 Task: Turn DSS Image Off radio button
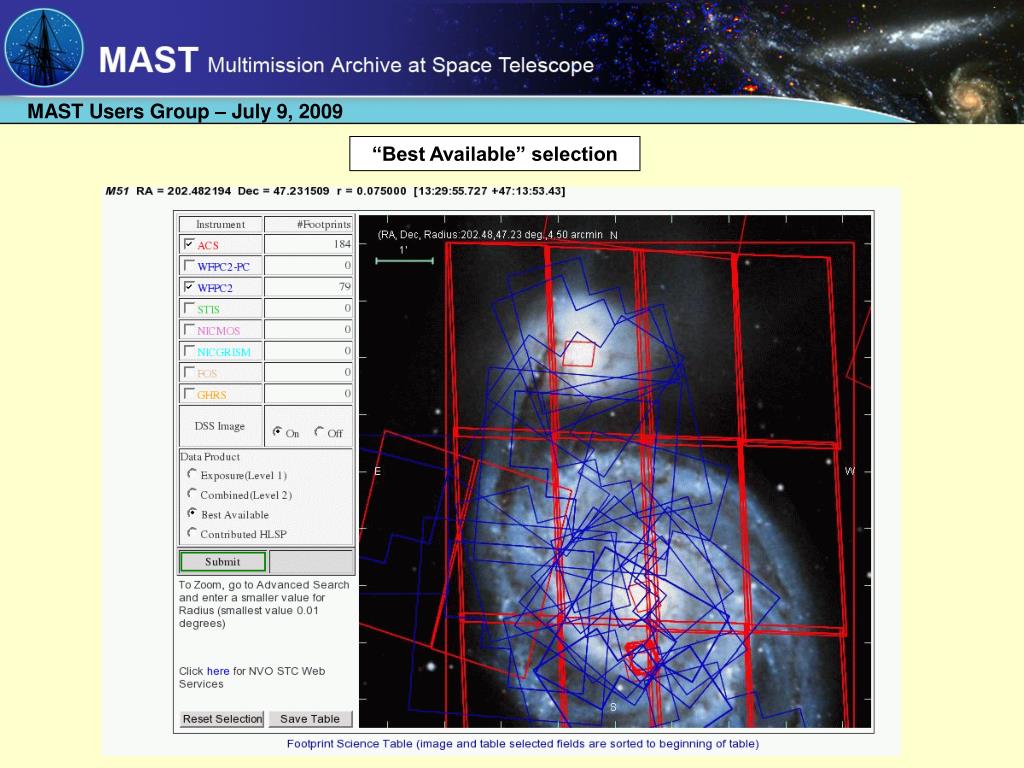pyautogui.click(x=319, y=431)
